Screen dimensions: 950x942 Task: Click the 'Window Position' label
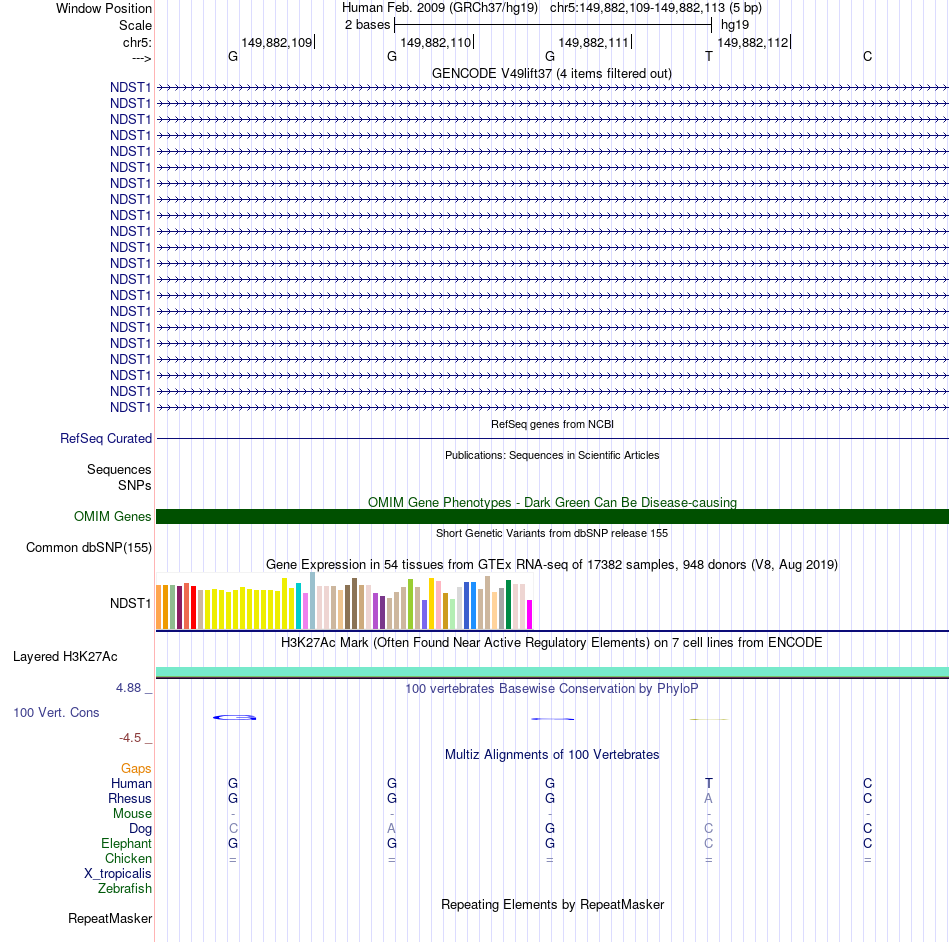104,8
